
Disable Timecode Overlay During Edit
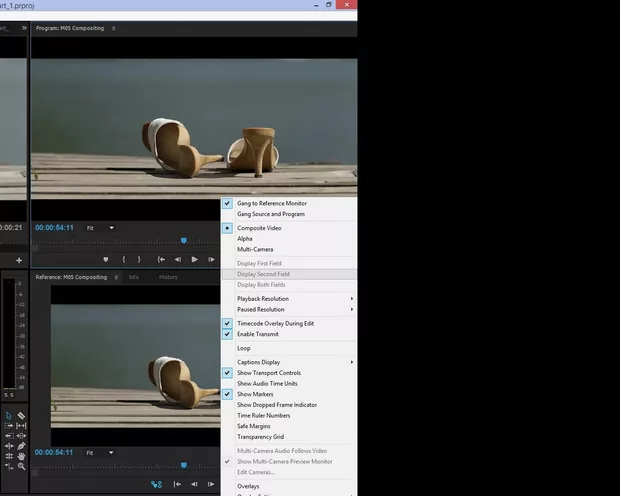point(275,323)
